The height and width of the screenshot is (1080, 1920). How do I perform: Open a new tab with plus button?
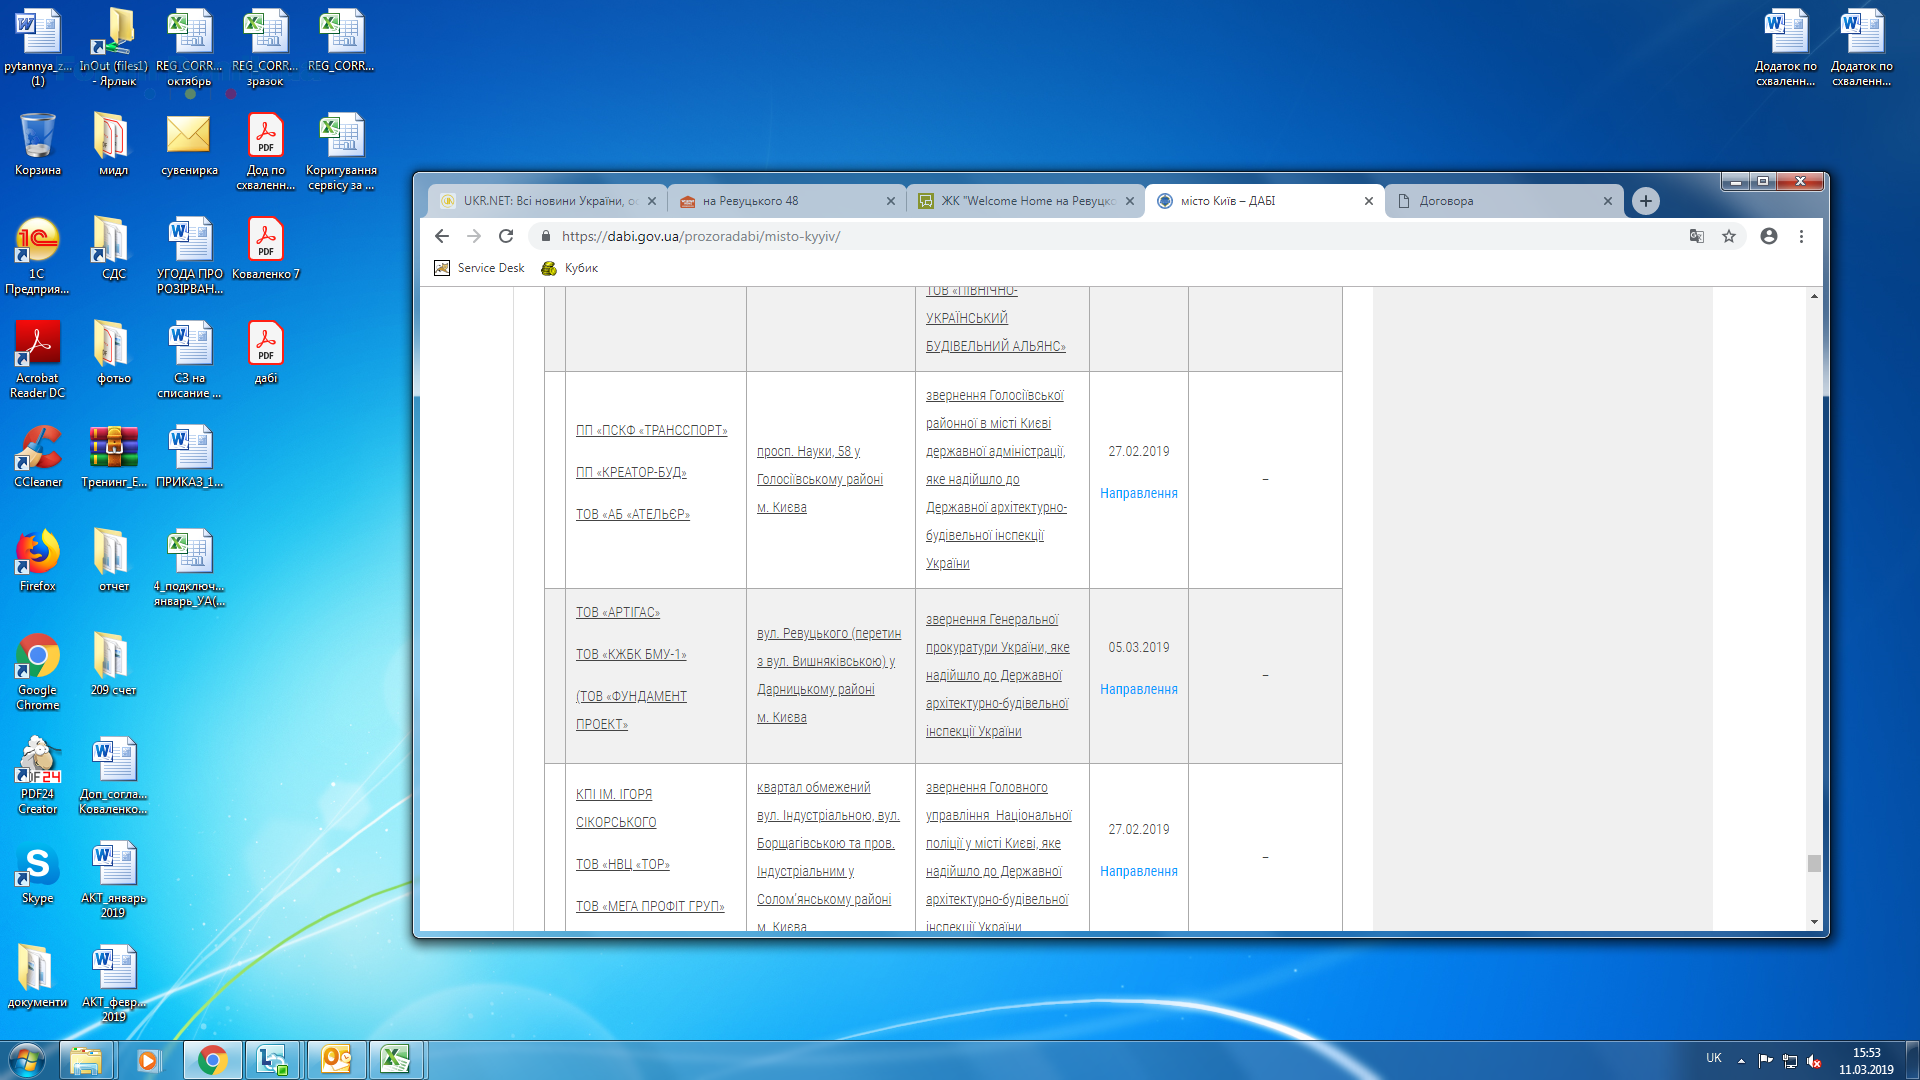(x=1645, y=201)
